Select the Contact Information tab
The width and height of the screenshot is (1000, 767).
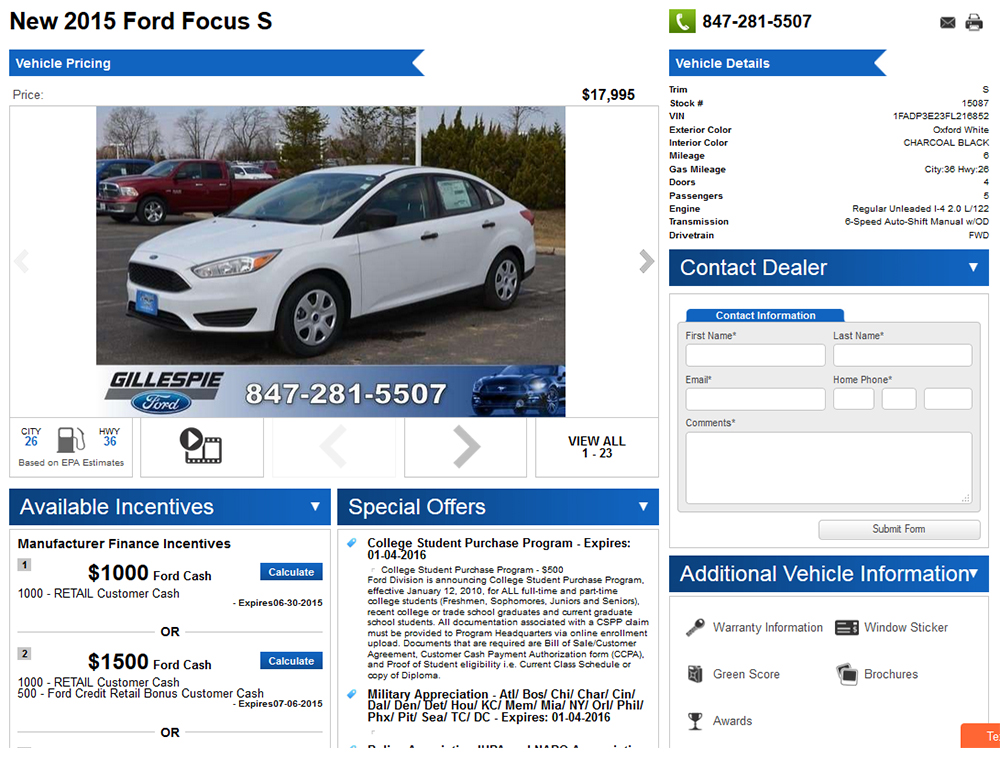pyautogui.click(x=765, y=316)
